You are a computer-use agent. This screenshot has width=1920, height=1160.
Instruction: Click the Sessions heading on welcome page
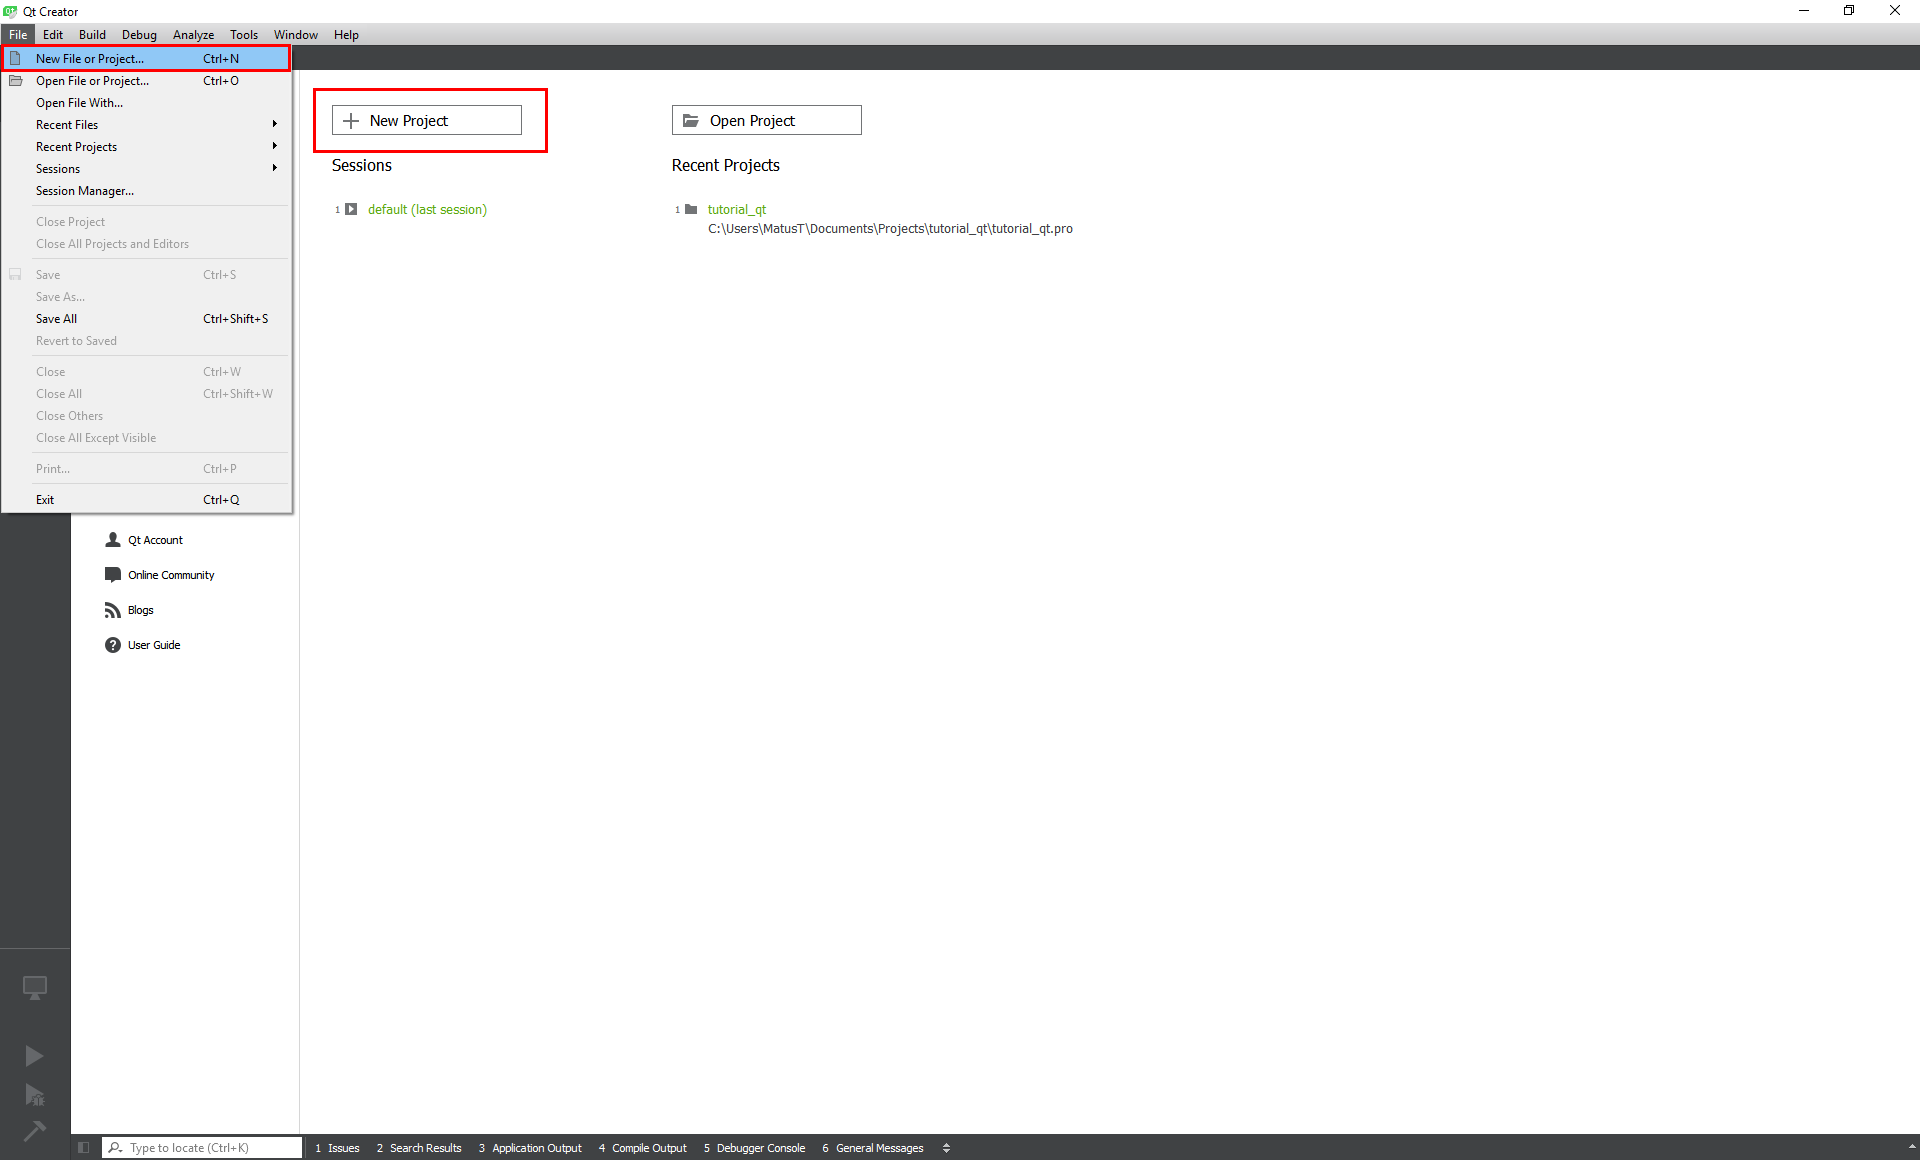coord(362,165)
